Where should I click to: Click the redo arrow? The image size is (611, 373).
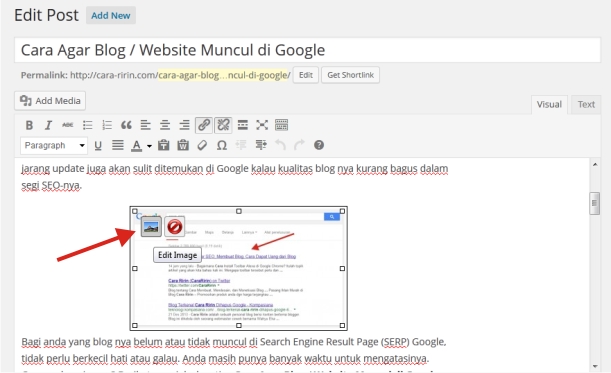(x=299, y=145)
